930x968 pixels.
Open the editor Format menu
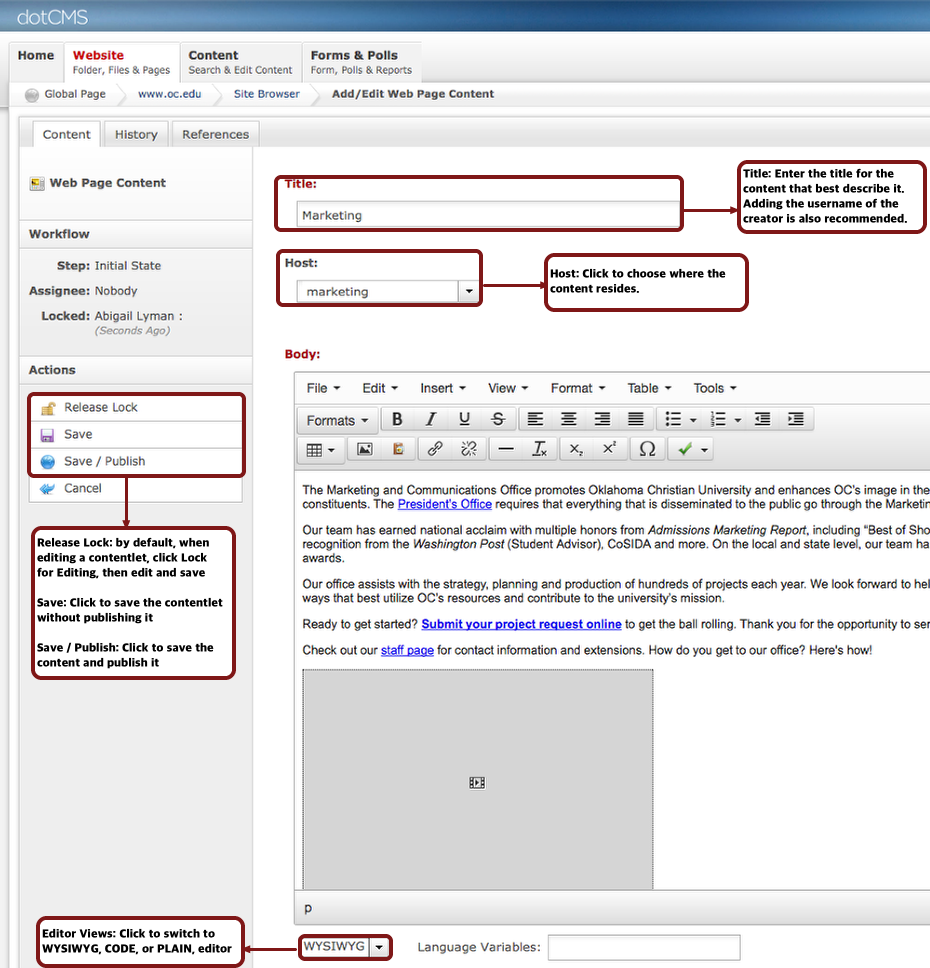[577, 388]
